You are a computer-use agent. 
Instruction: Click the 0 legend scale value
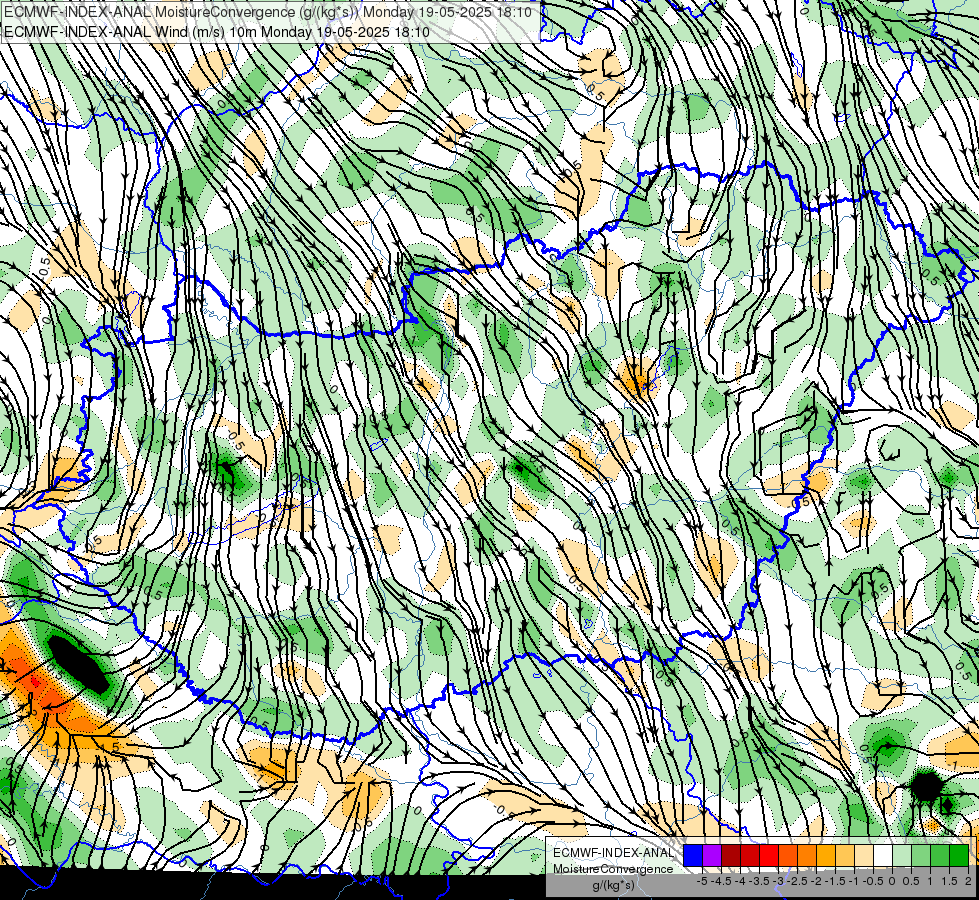pyautogui.click(x=892, y=881)
